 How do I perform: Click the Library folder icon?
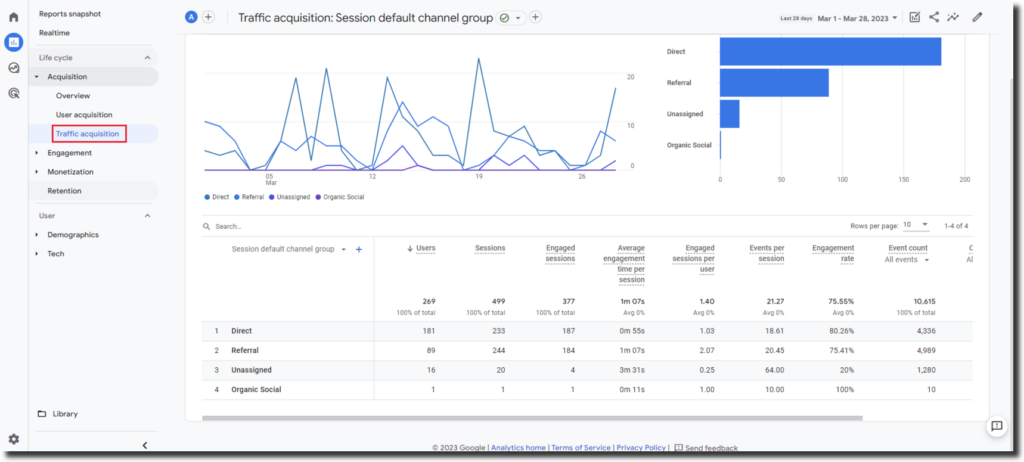[42, 414]
